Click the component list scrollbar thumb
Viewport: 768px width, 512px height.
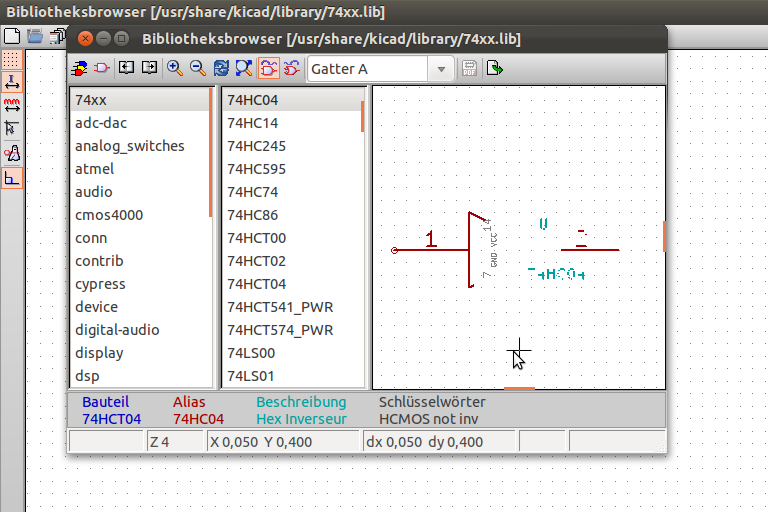(x=363, y=117)
